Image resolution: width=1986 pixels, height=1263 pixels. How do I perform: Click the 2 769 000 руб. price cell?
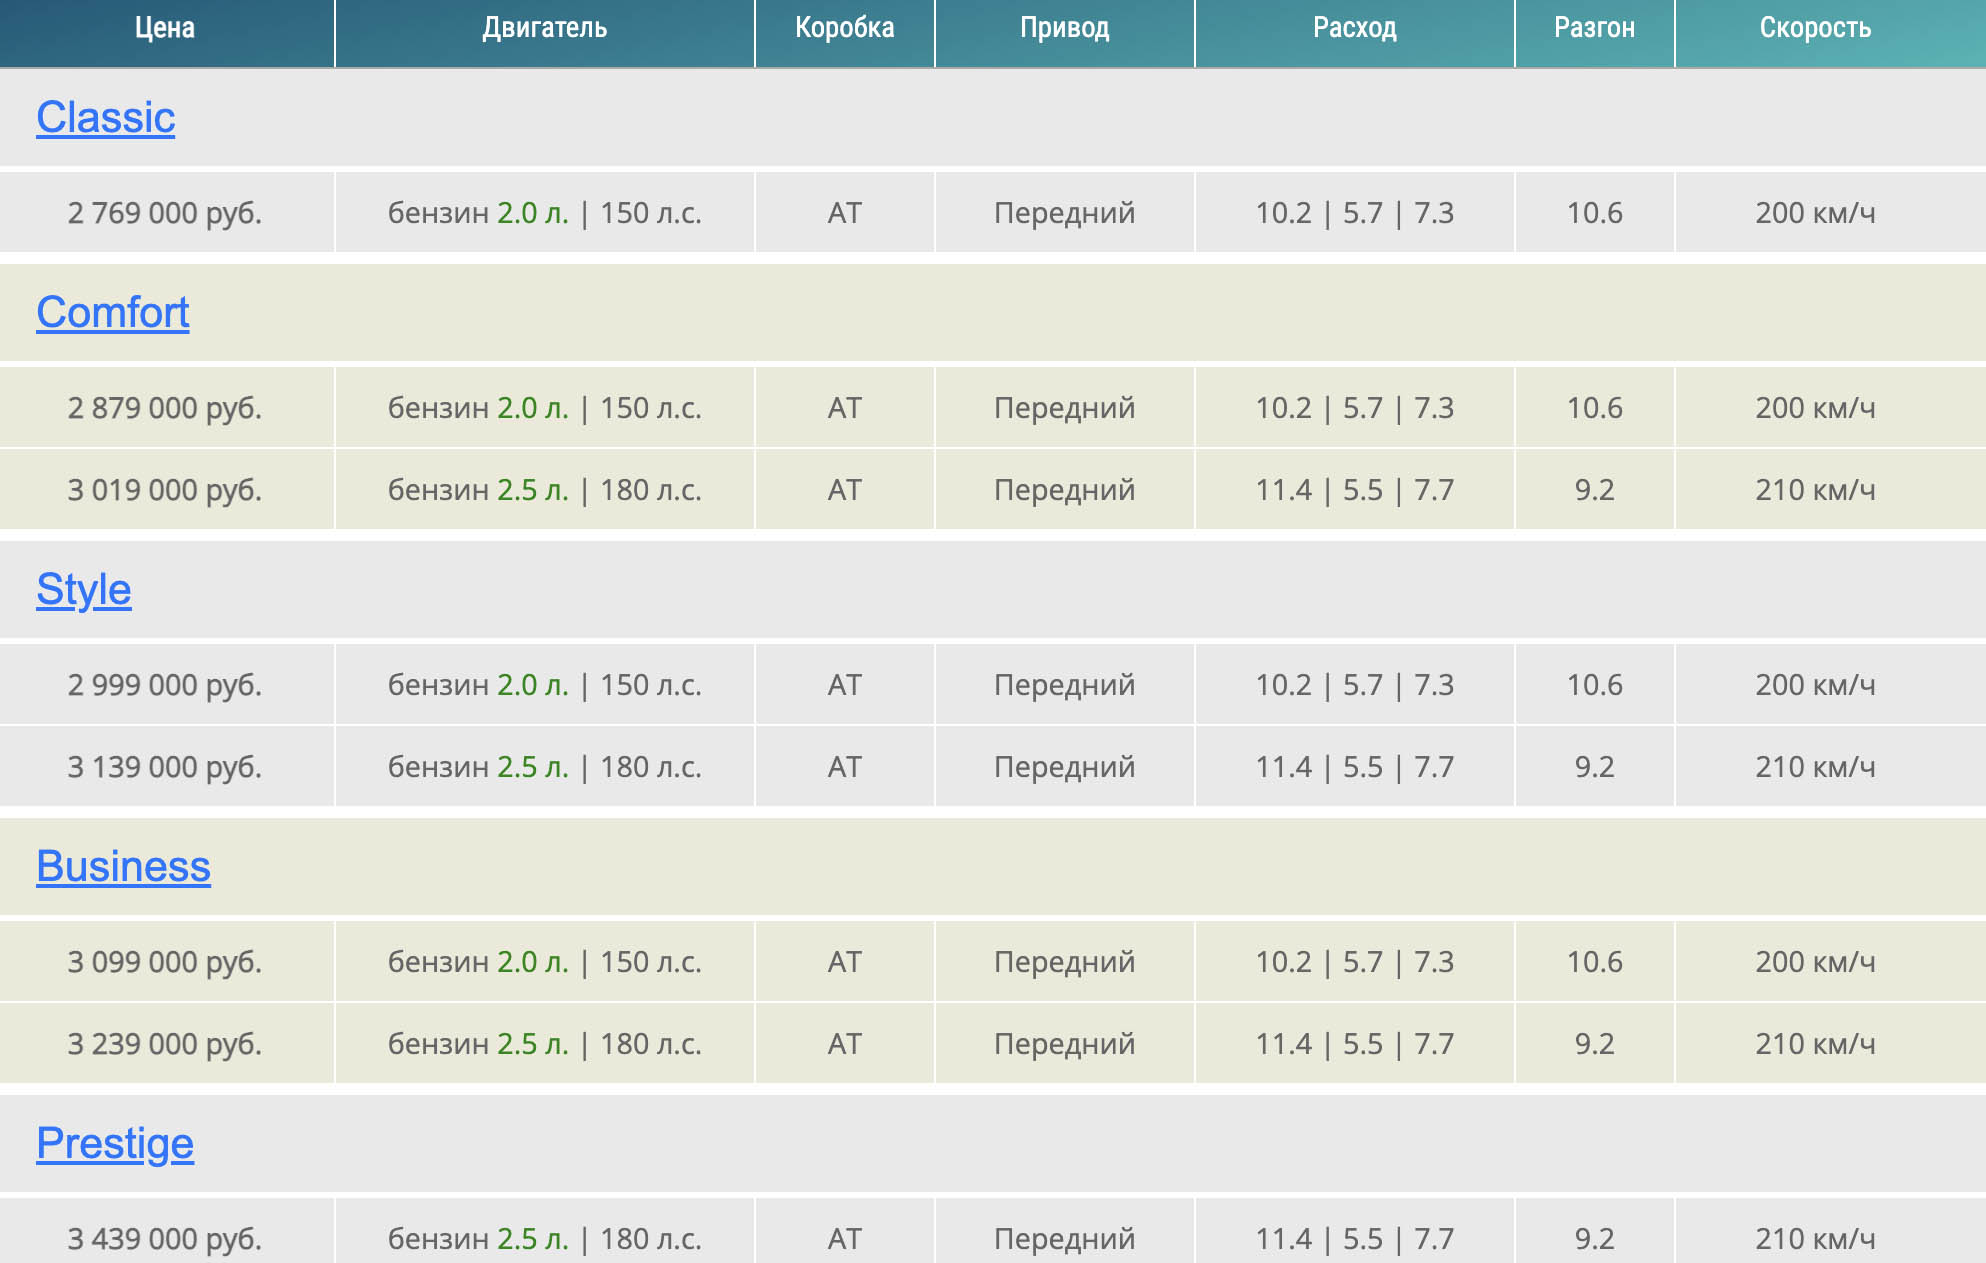165,213
